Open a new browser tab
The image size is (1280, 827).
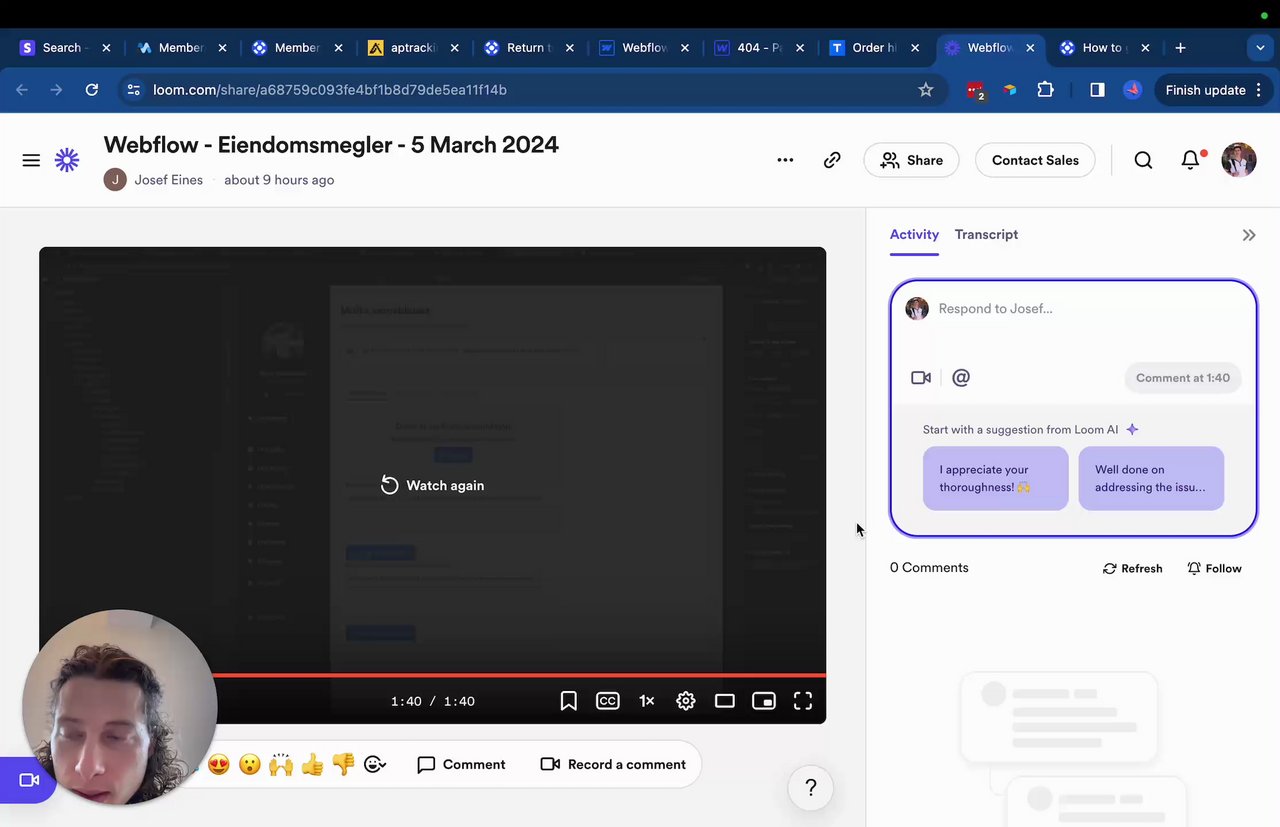(1180, 47)
